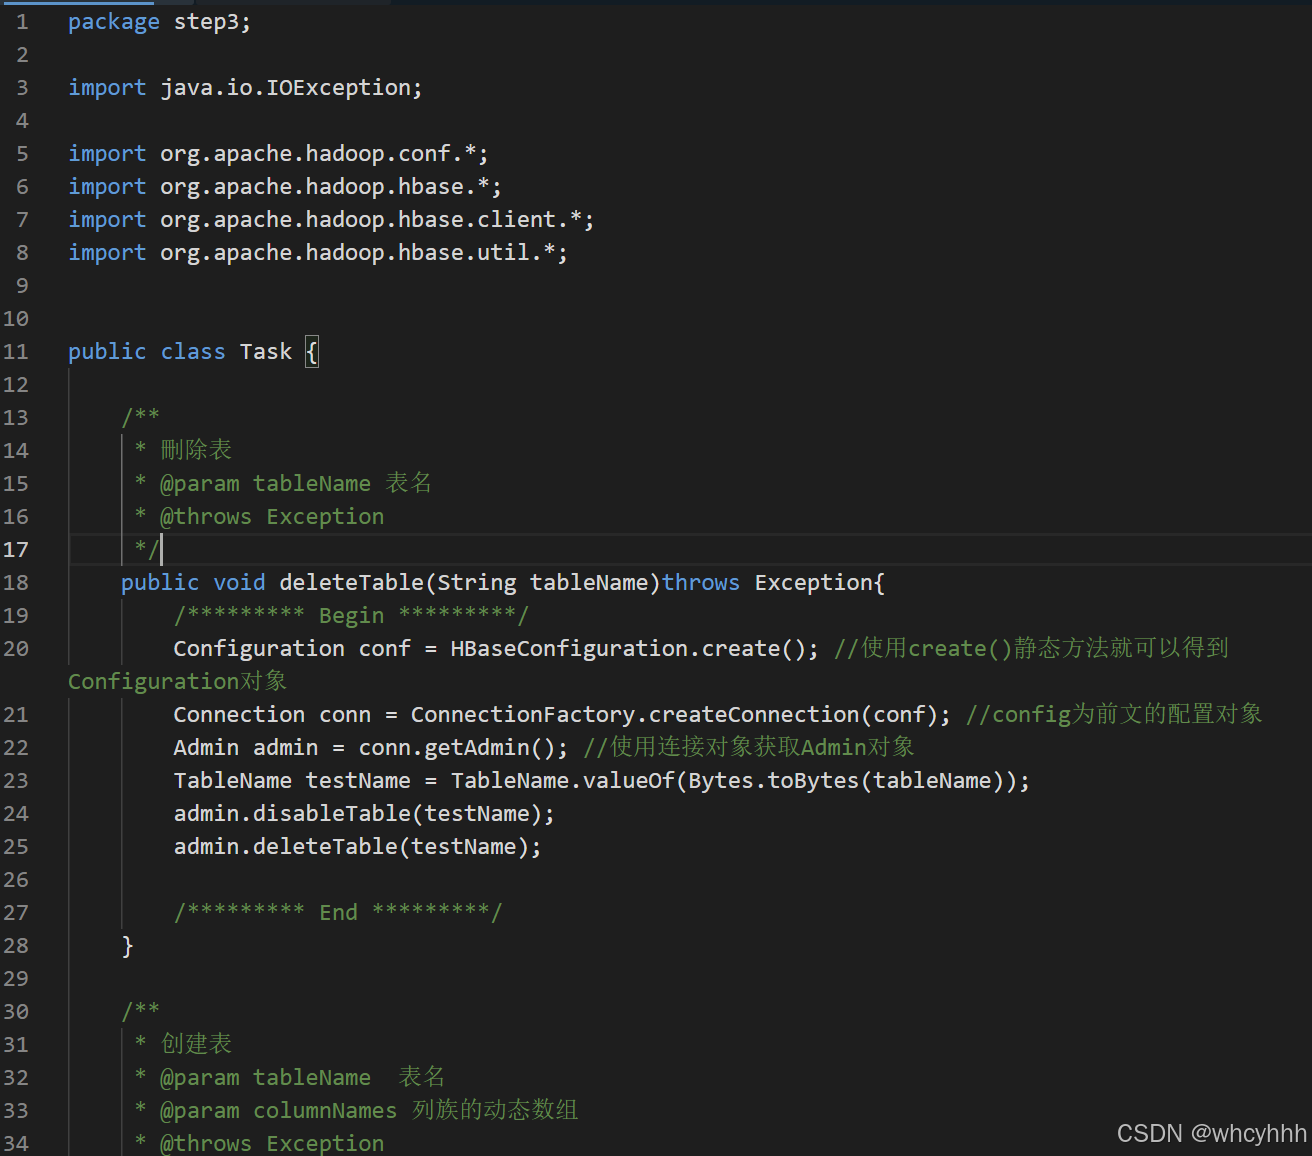1312x1156 pixels.
Task: Click the "package" keyword on line 1
Action: tap(114, 22)
